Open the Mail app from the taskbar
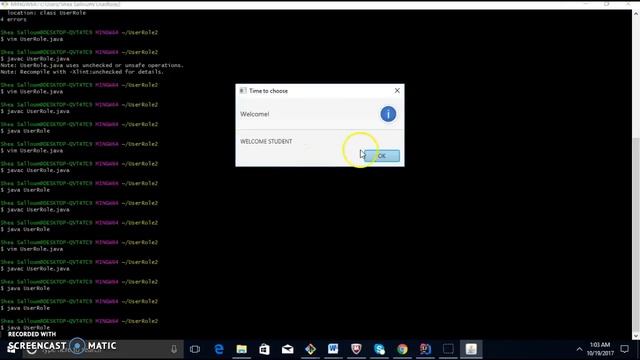The width and height of the screenshot is (640, 360). pos(287,349)
